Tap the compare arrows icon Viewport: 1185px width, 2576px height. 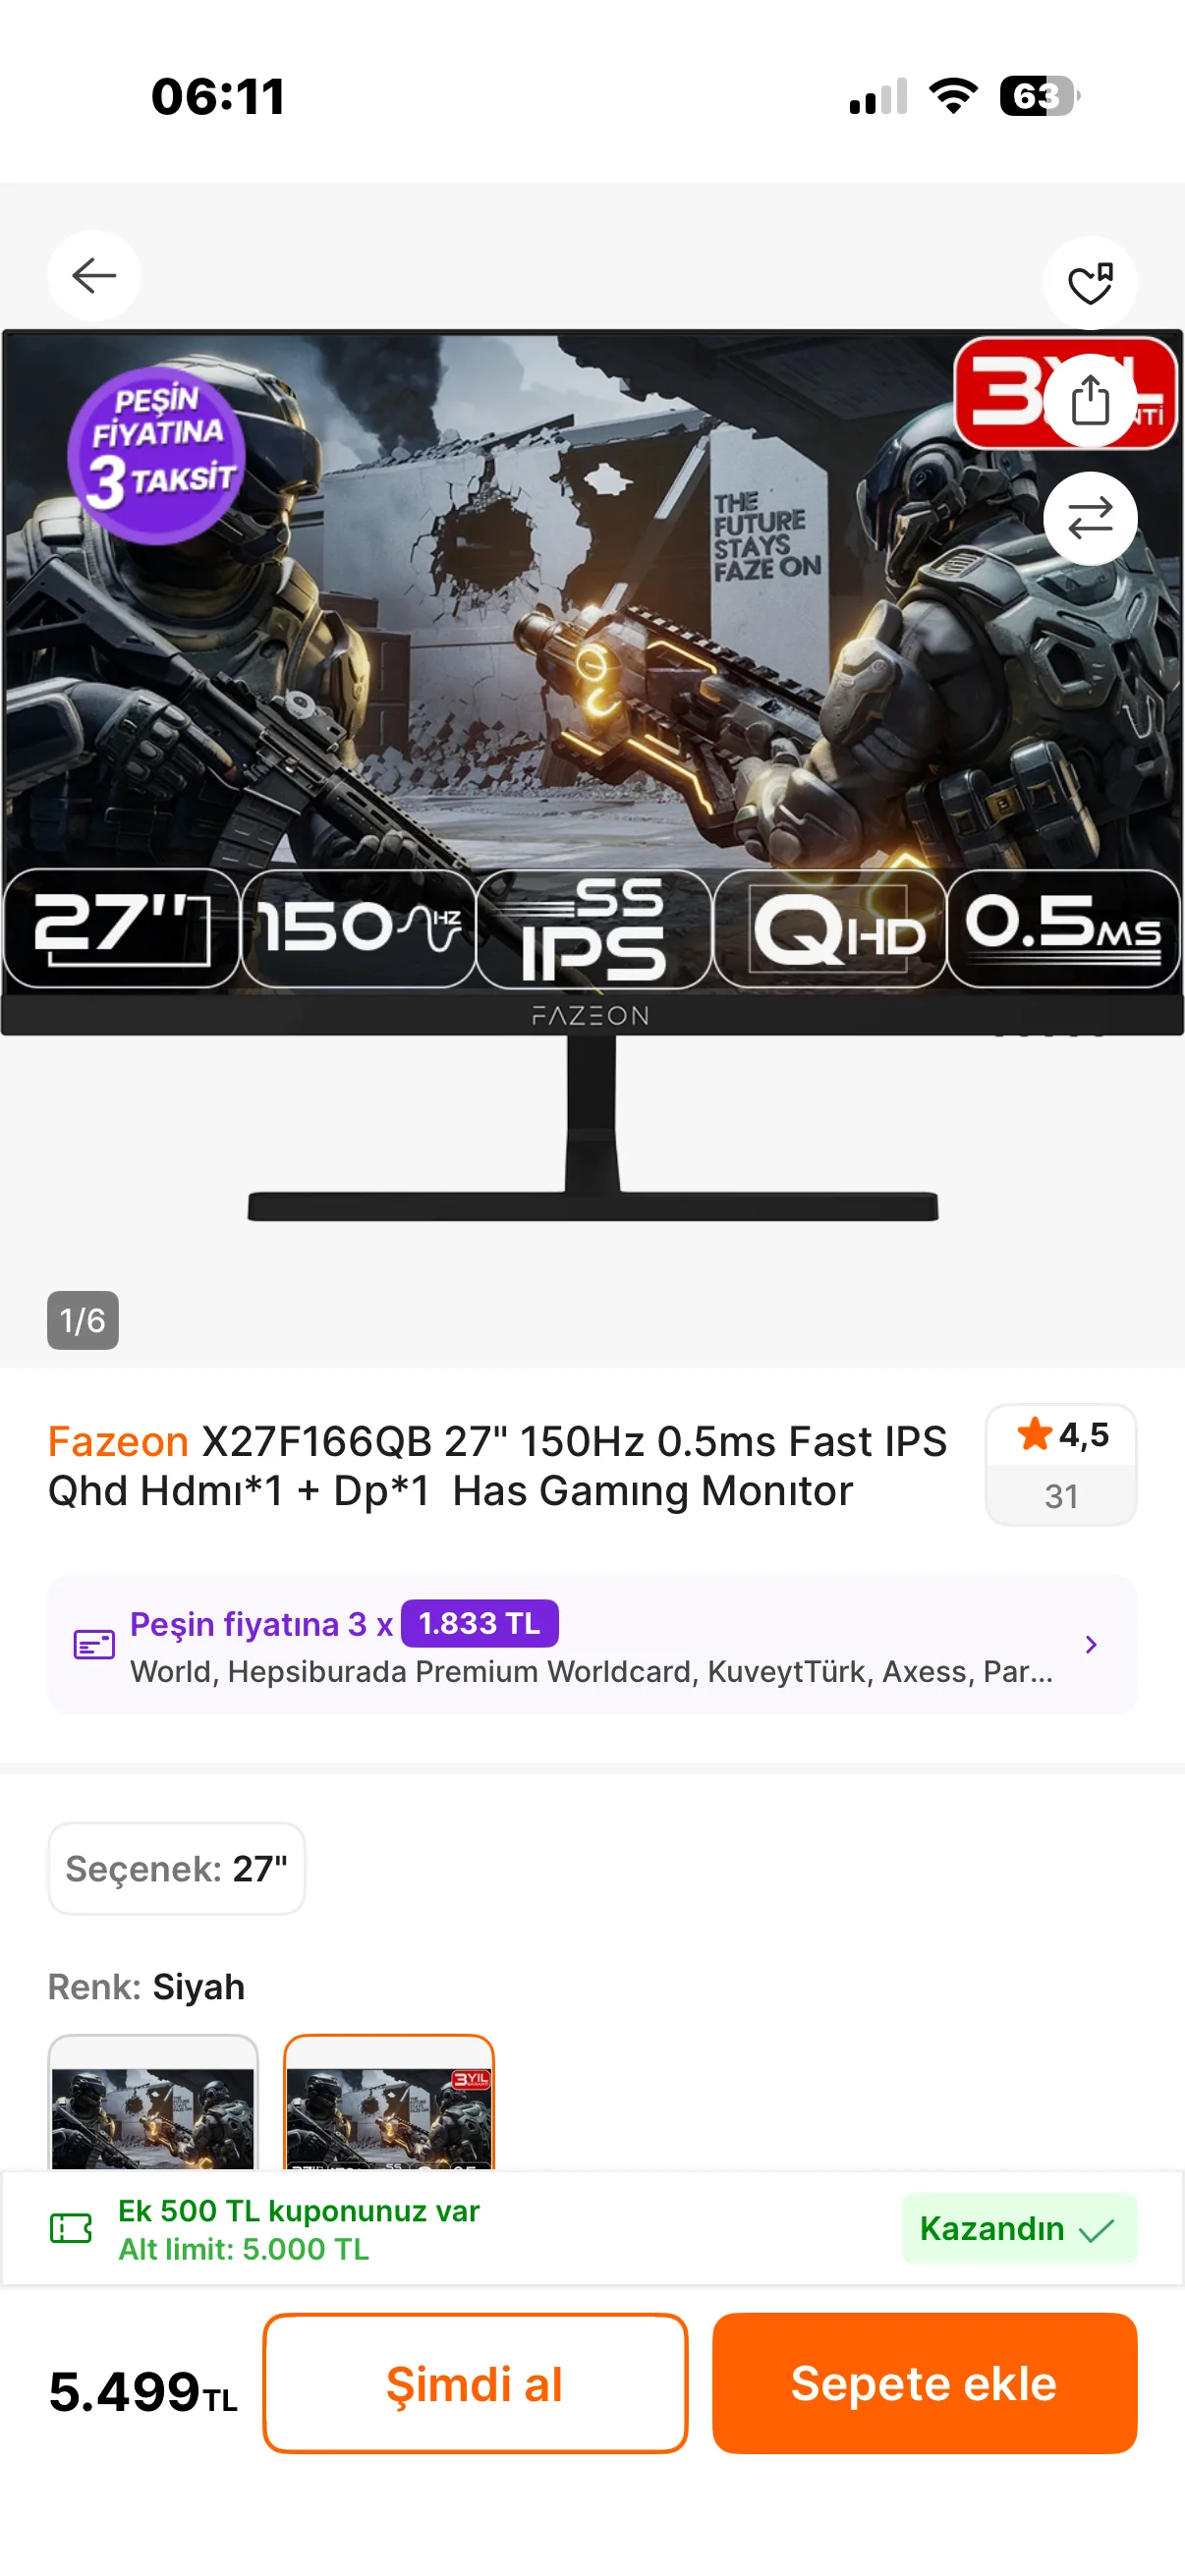1090,518
